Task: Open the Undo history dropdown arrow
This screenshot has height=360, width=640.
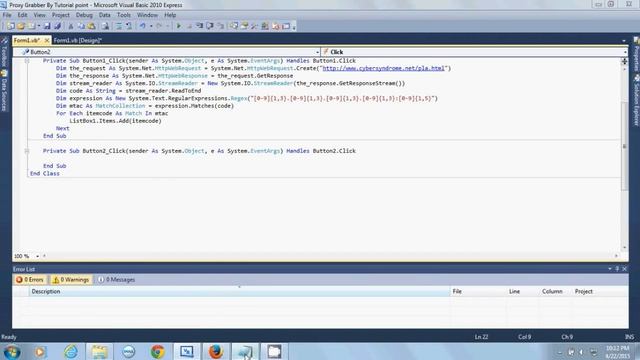Action: [151, 26]
